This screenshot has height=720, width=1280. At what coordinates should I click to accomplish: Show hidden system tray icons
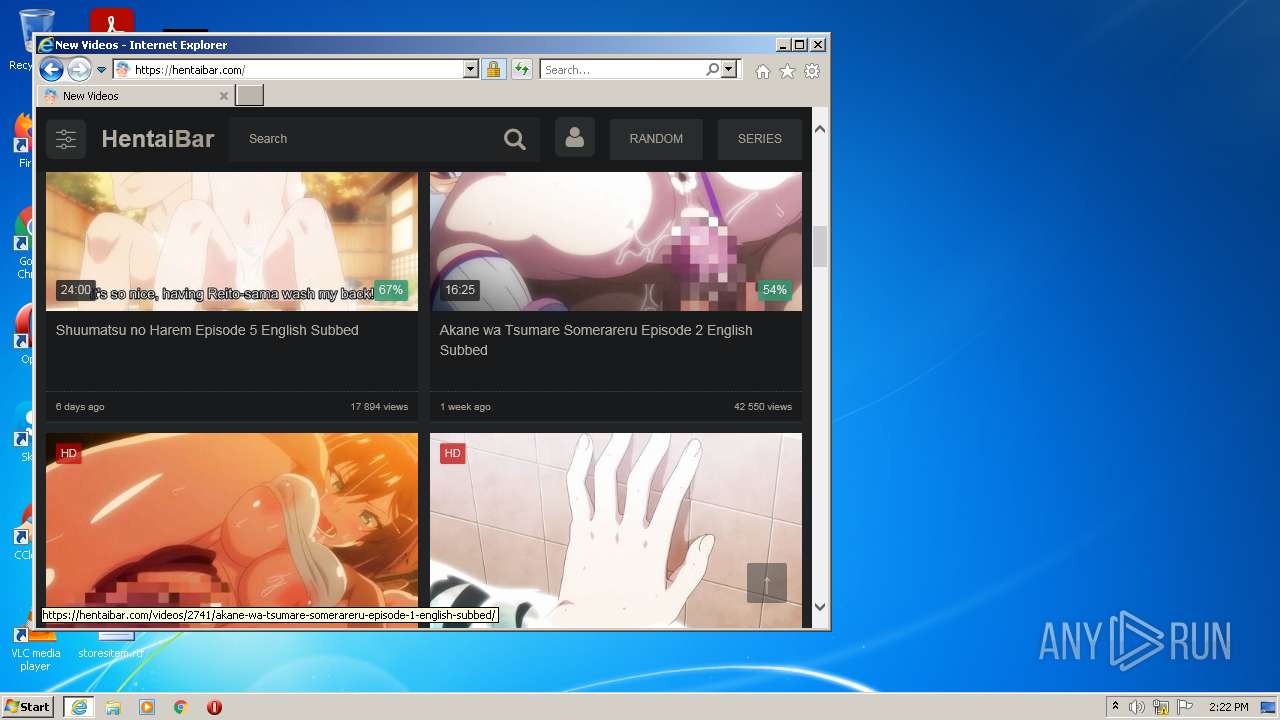1115,707
